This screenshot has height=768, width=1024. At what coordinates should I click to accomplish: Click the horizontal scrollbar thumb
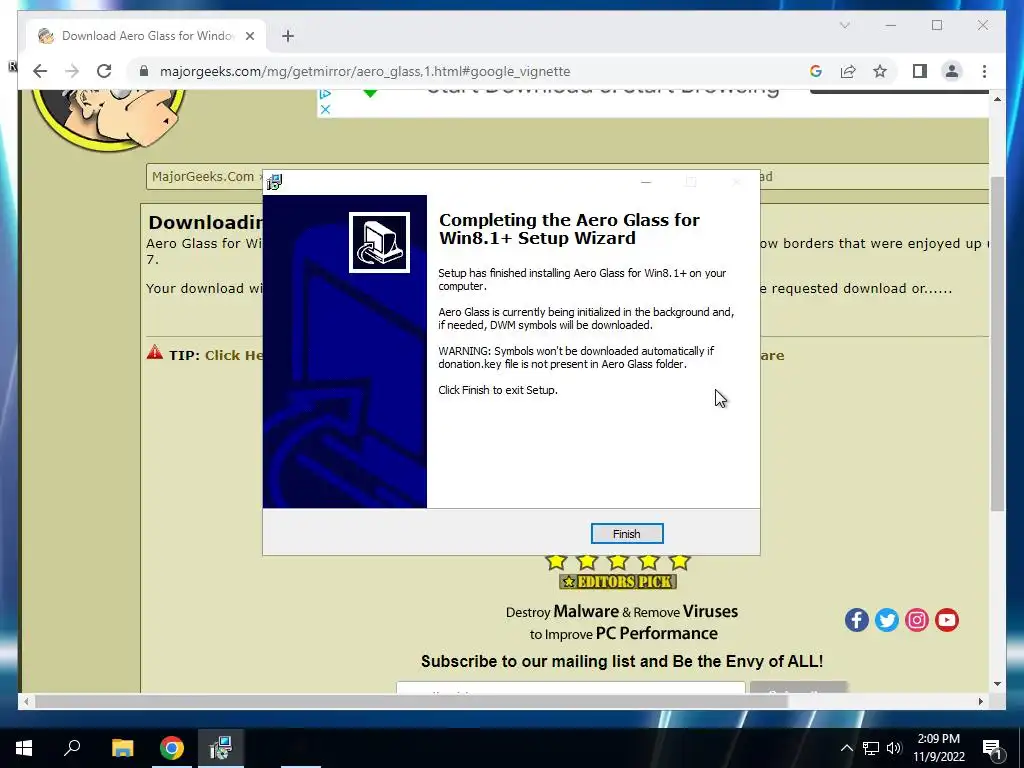411,701
